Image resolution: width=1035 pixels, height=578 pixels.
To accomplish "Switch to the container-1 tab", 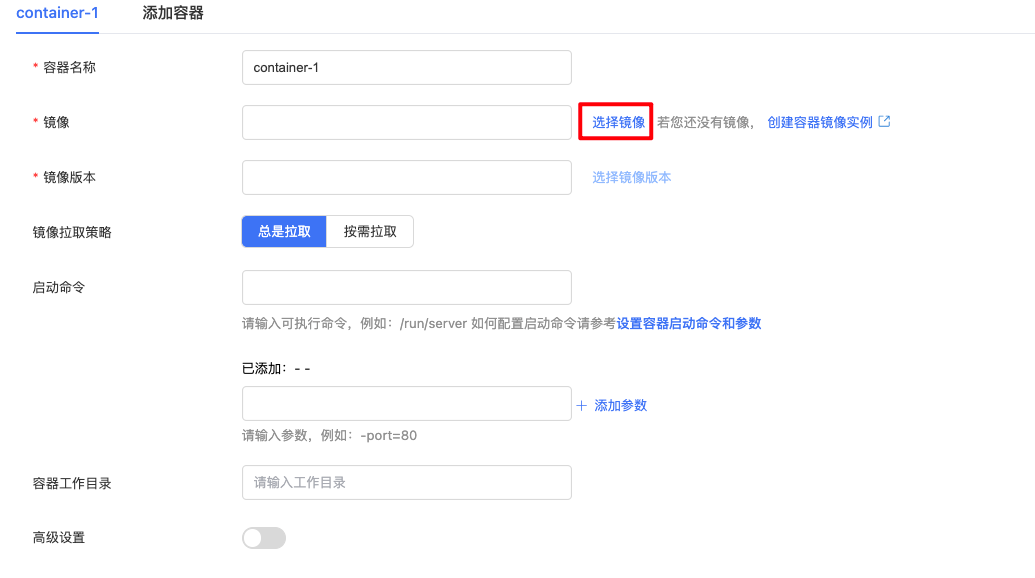I will coord(57,13).
